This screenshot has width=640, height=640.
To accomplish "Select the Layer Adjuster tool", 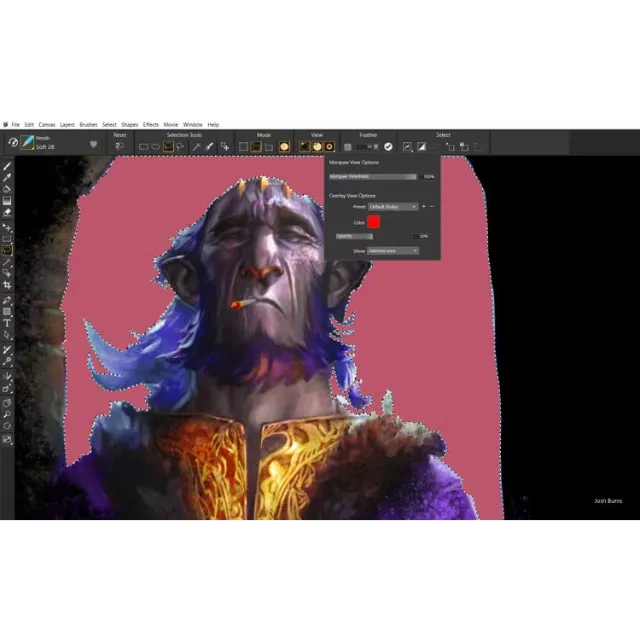I will pyautogui.click(x=7, y=227).
